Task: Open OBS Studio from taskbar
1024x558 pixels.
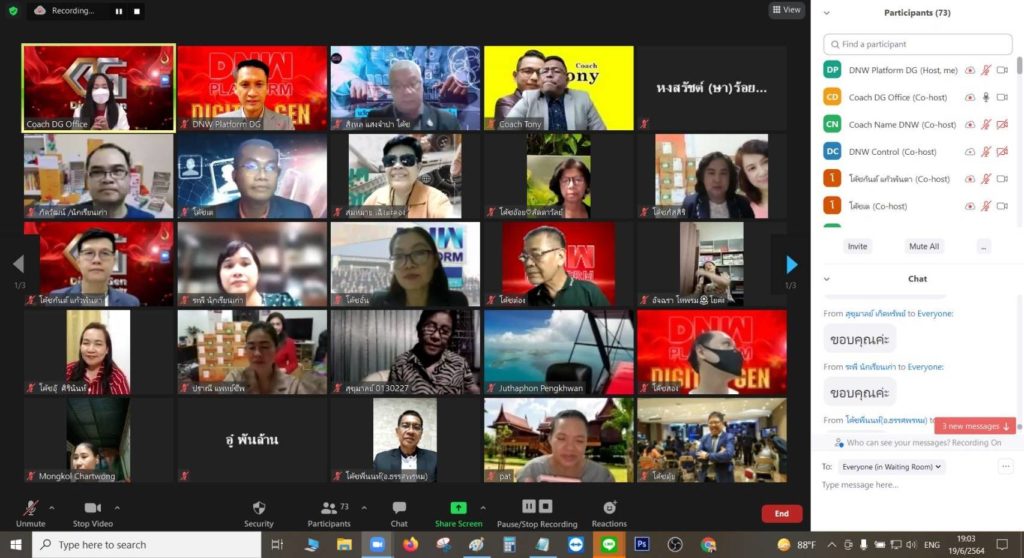Action: (675, 545)
